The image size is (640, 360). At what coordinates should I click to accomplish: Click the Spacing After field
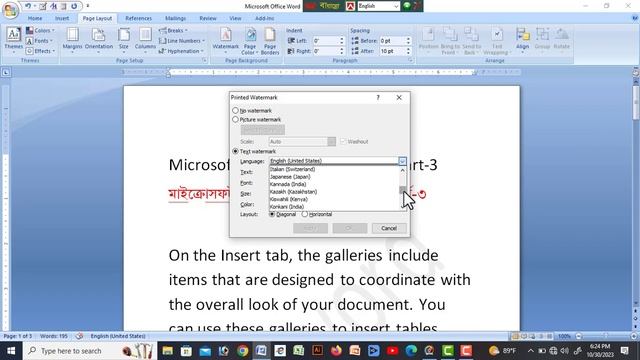pos(392,51)
